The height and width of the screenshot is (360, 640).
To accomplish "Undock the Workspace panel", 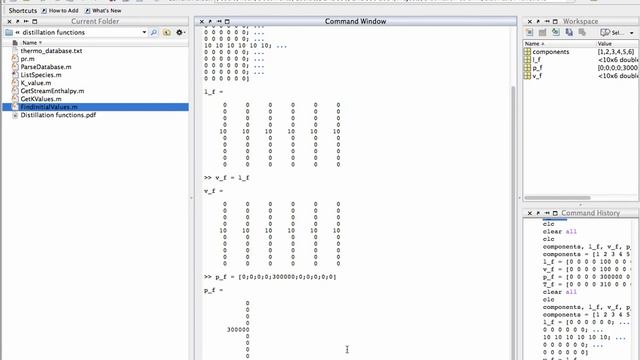I will coord(538,21).
